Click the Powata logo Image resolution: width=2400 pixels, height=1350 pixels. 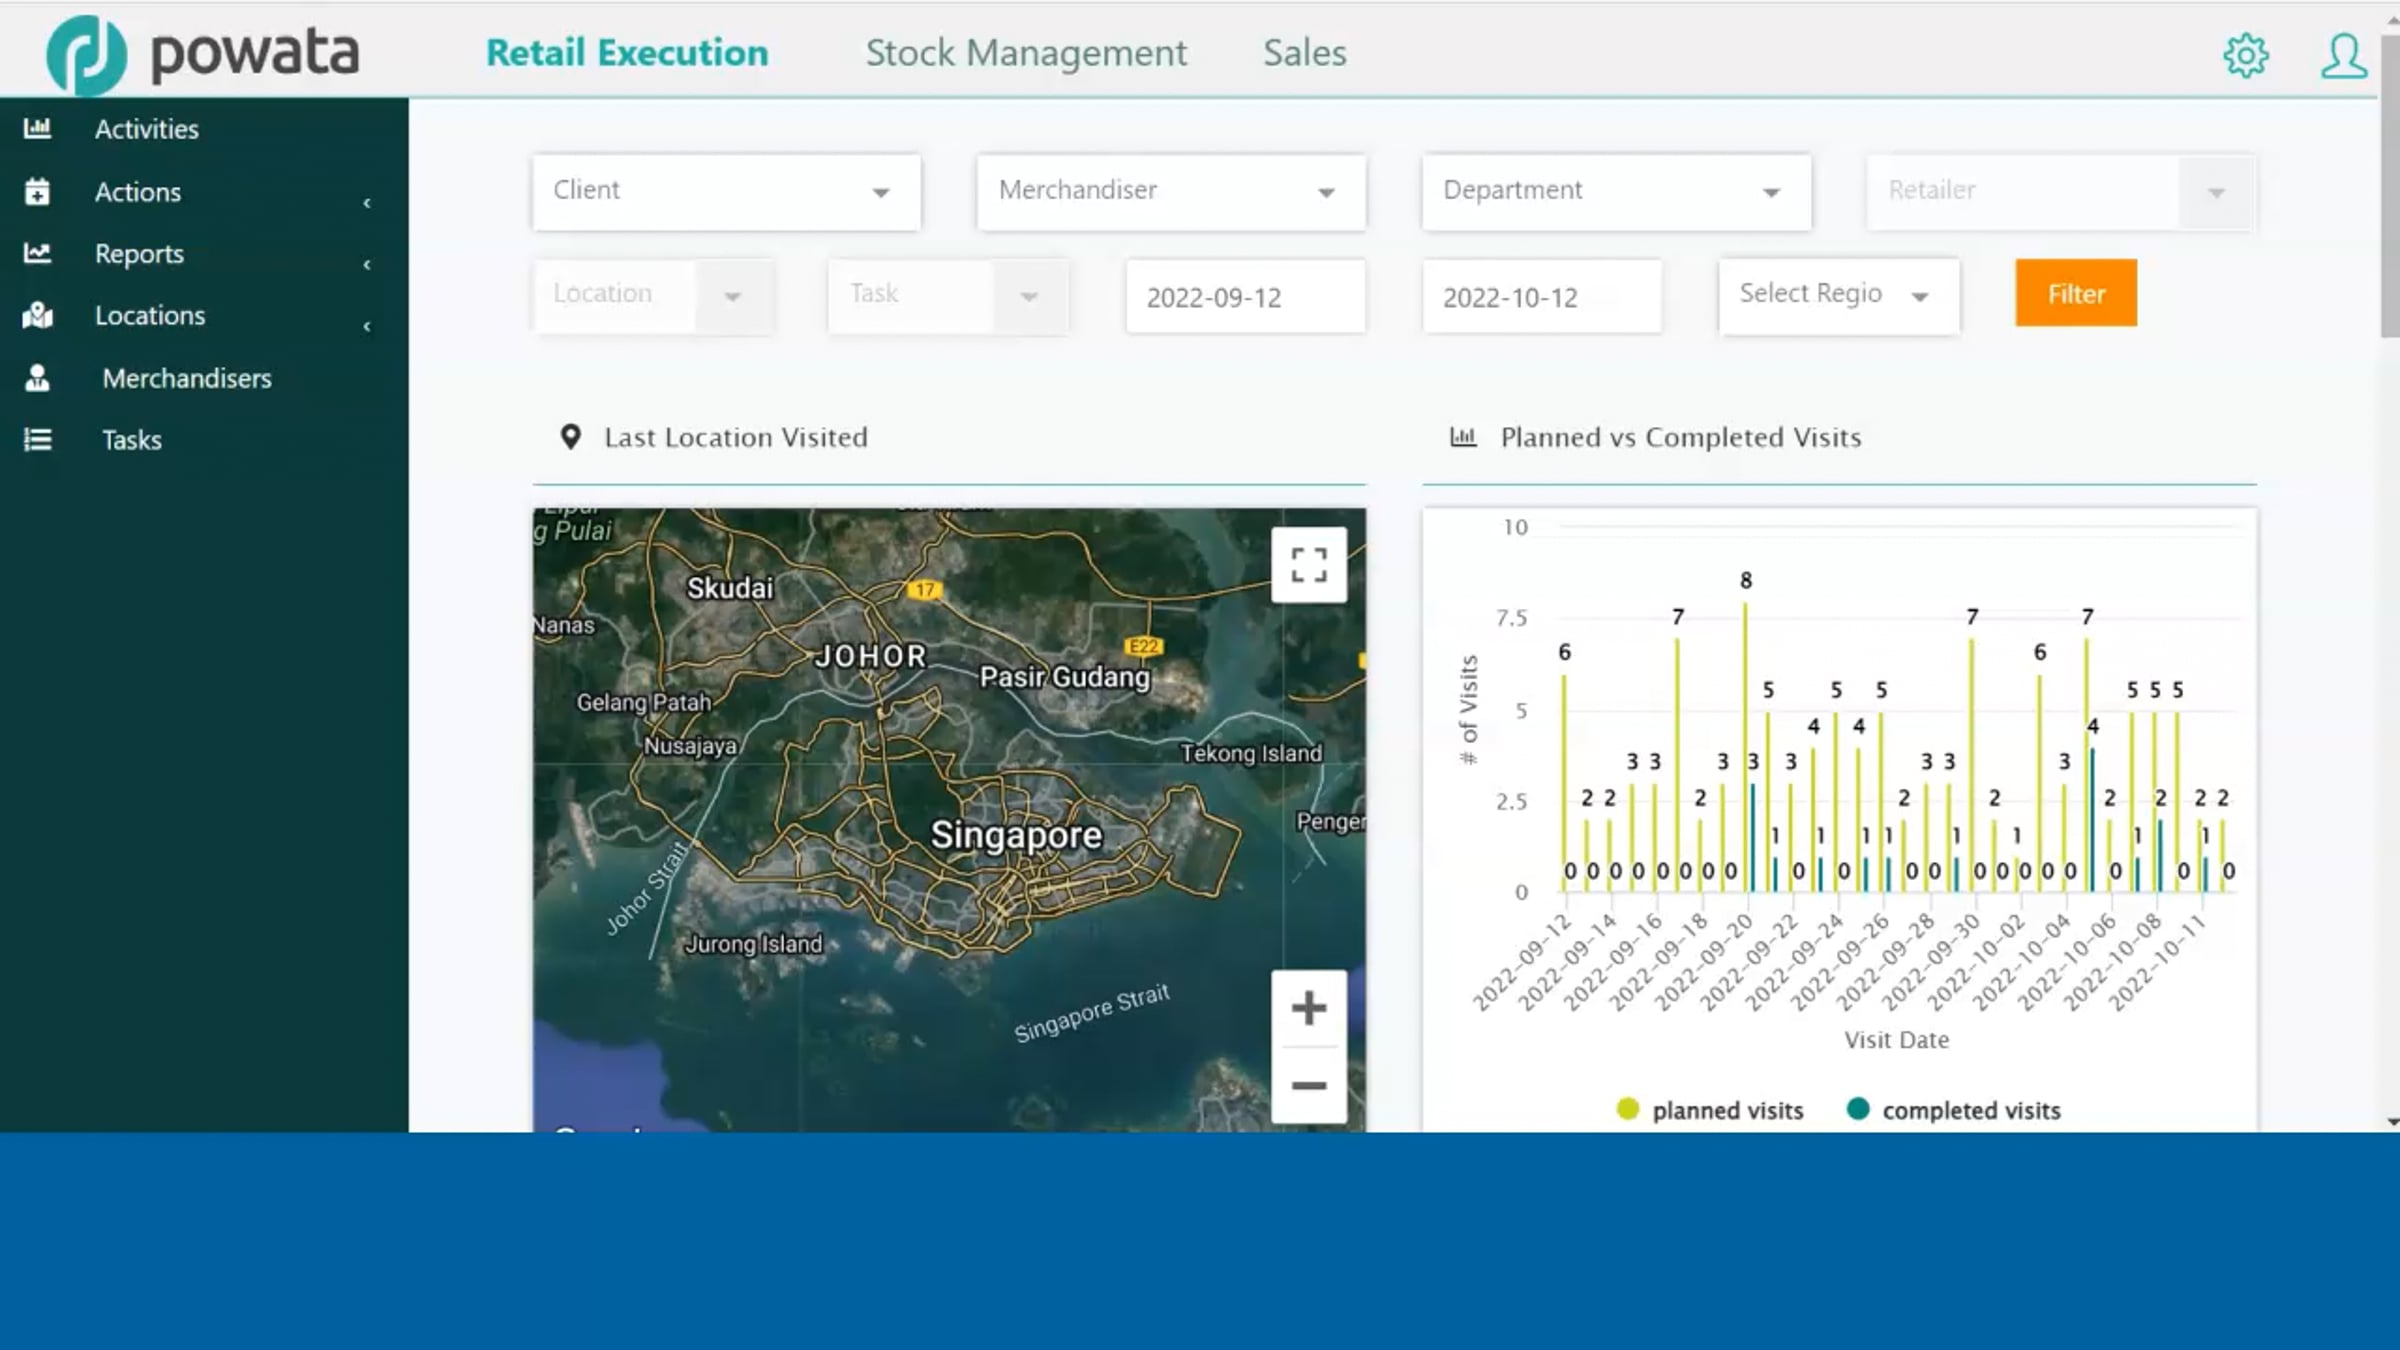point(203,54)
